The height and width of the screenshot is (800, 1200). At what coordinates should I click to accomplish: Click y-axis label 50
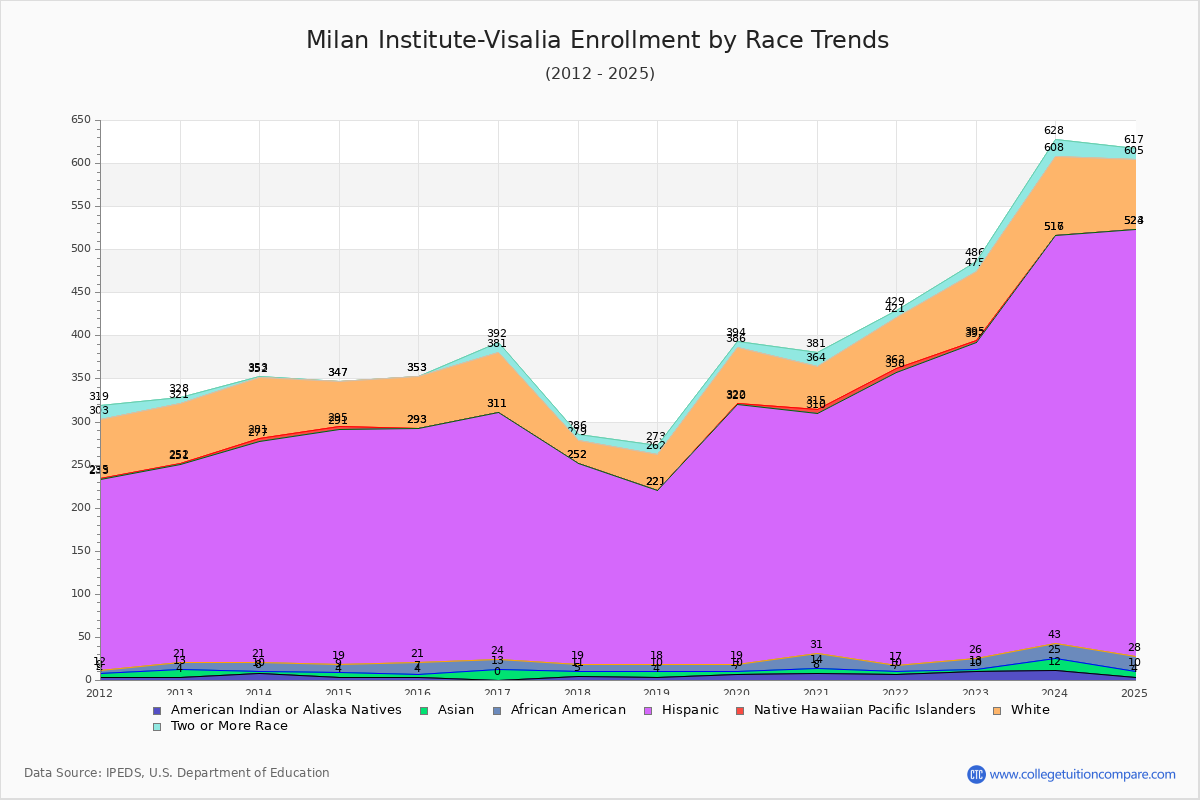point(84,637)
